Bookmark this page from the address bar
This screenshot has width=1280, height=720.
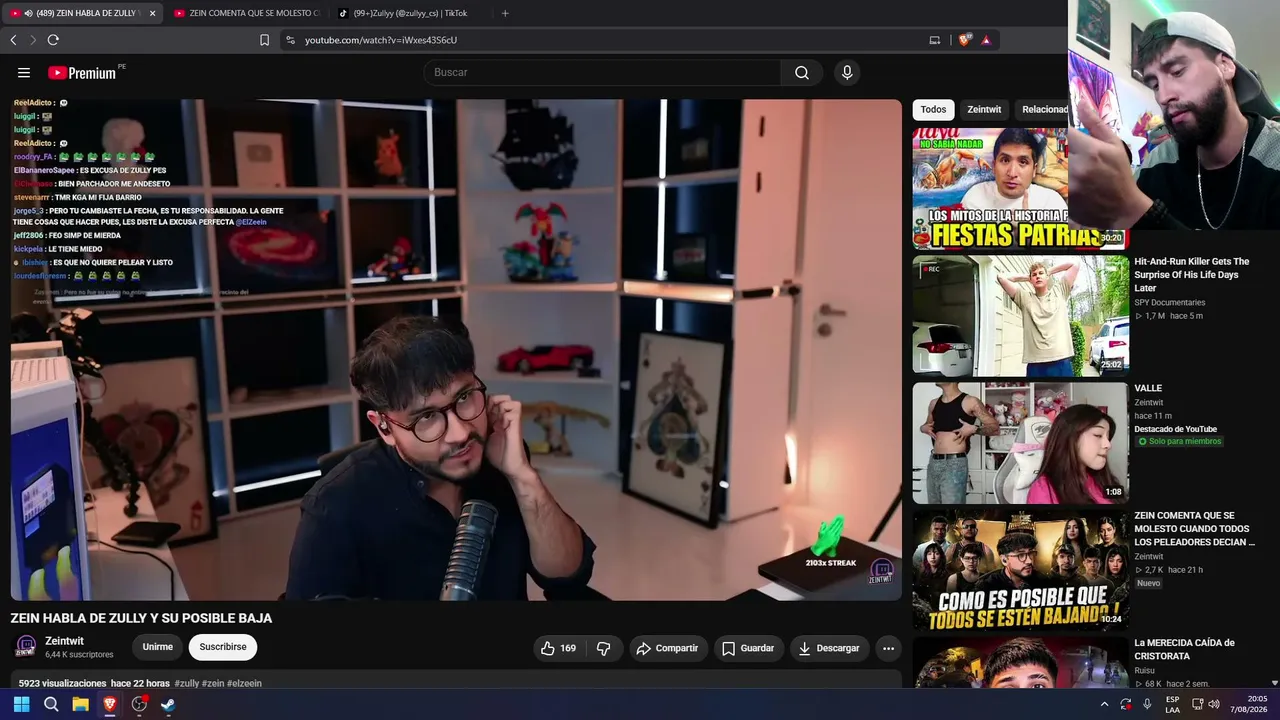tap(264, 40)
